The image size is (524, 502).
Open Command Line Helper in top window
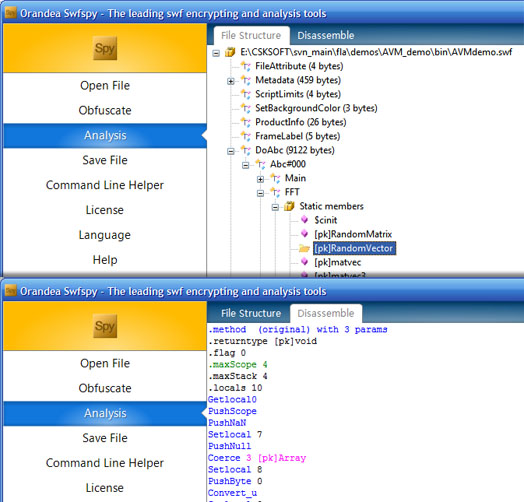(105, 185)
